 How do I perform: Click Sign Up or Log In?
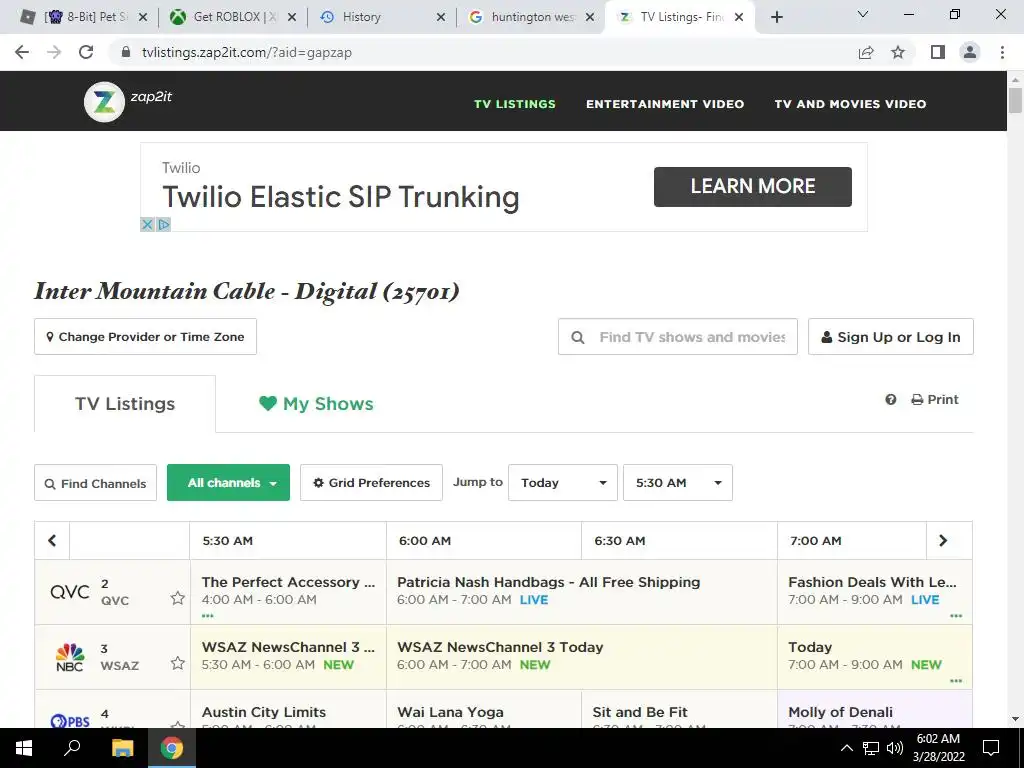[x=891, y=337]
